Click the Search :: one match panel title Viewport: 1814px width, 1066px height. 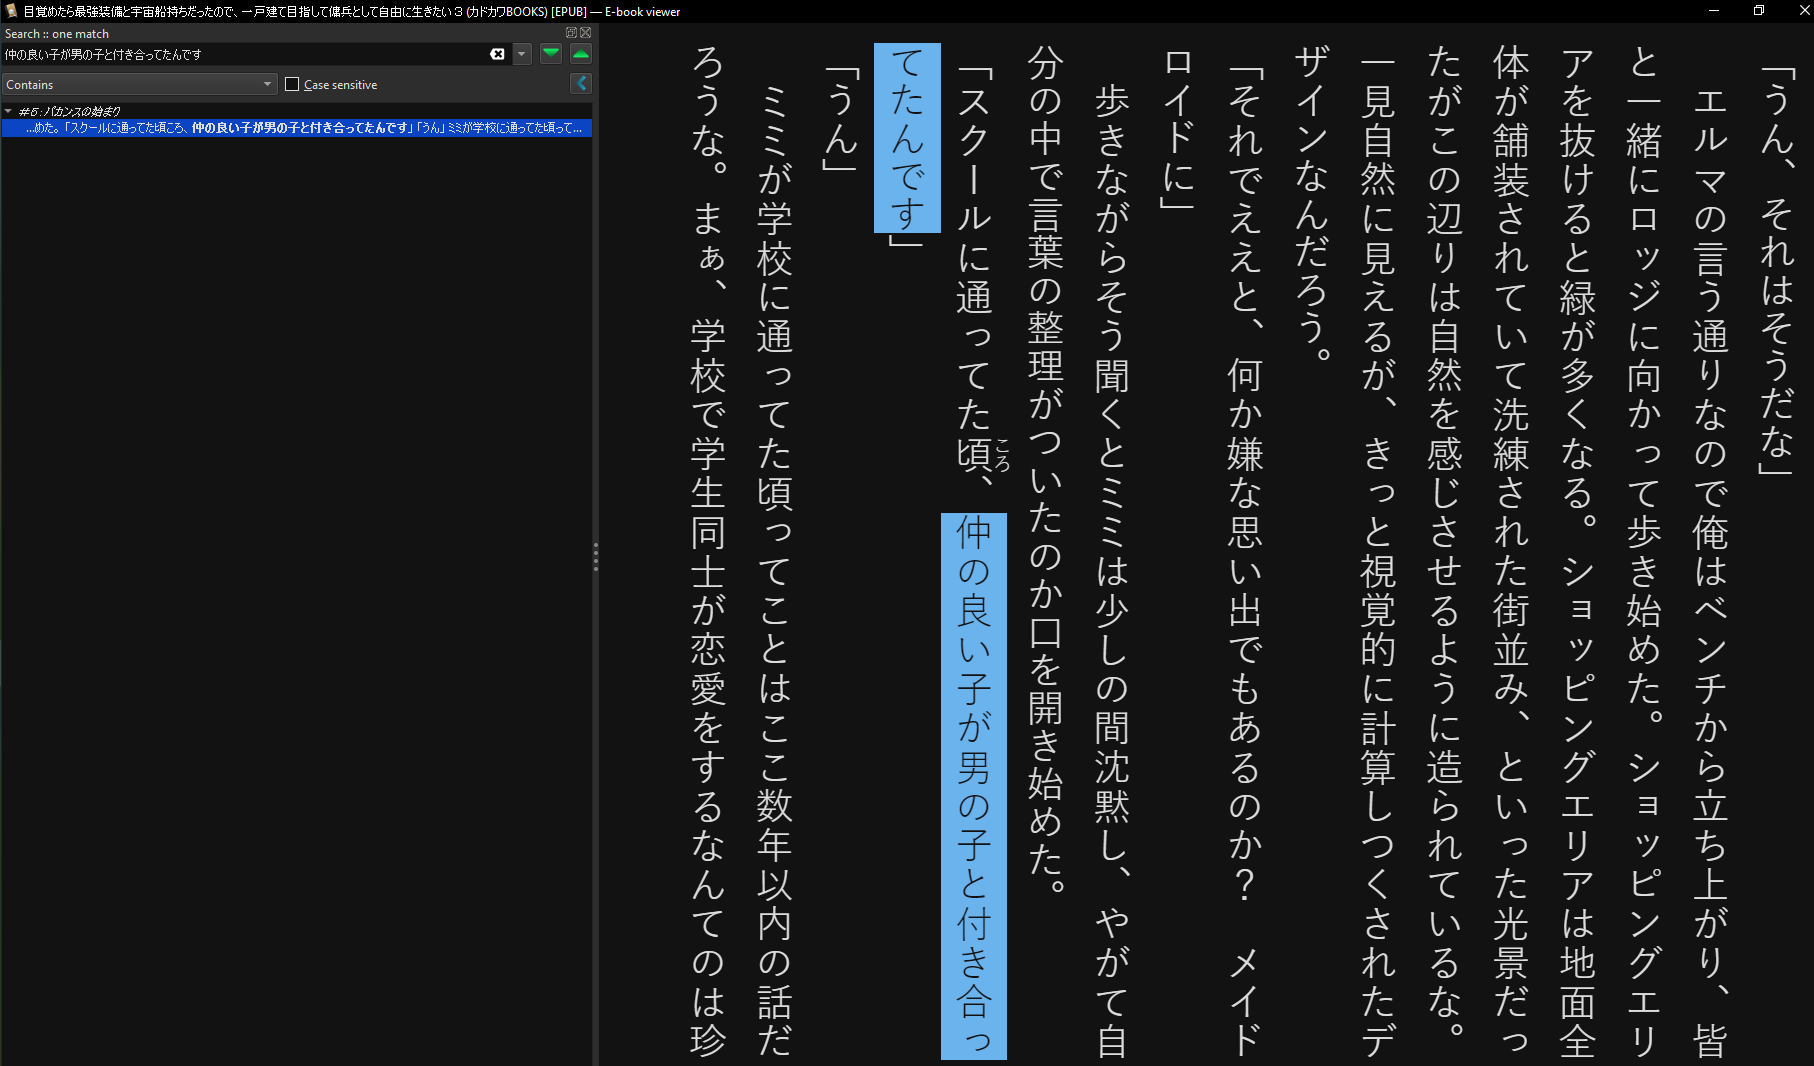coord(57,33)
